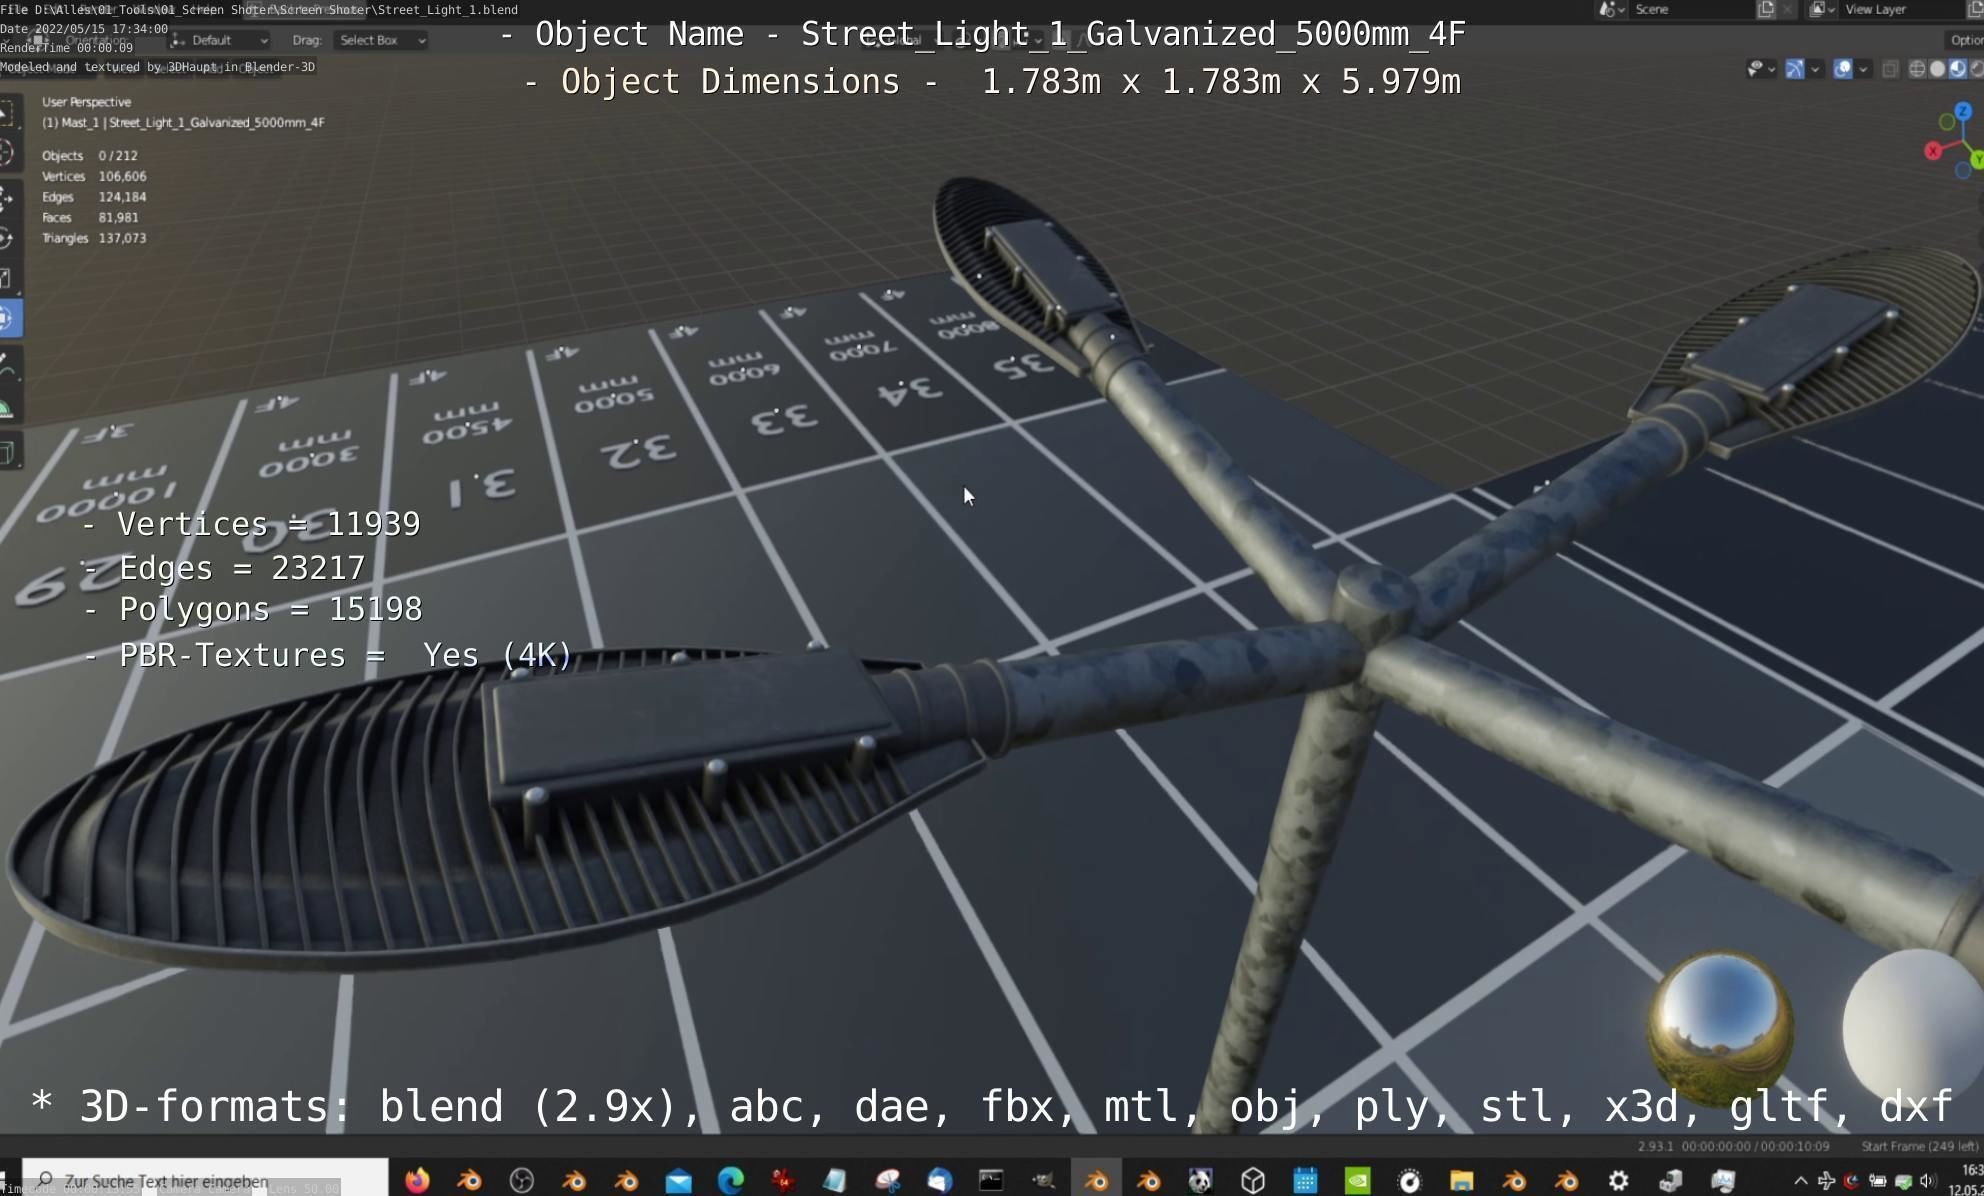Screen dimensions: 1984x1196
Task: Click the 'User Perspective' view label
Action: click(86, 102)
